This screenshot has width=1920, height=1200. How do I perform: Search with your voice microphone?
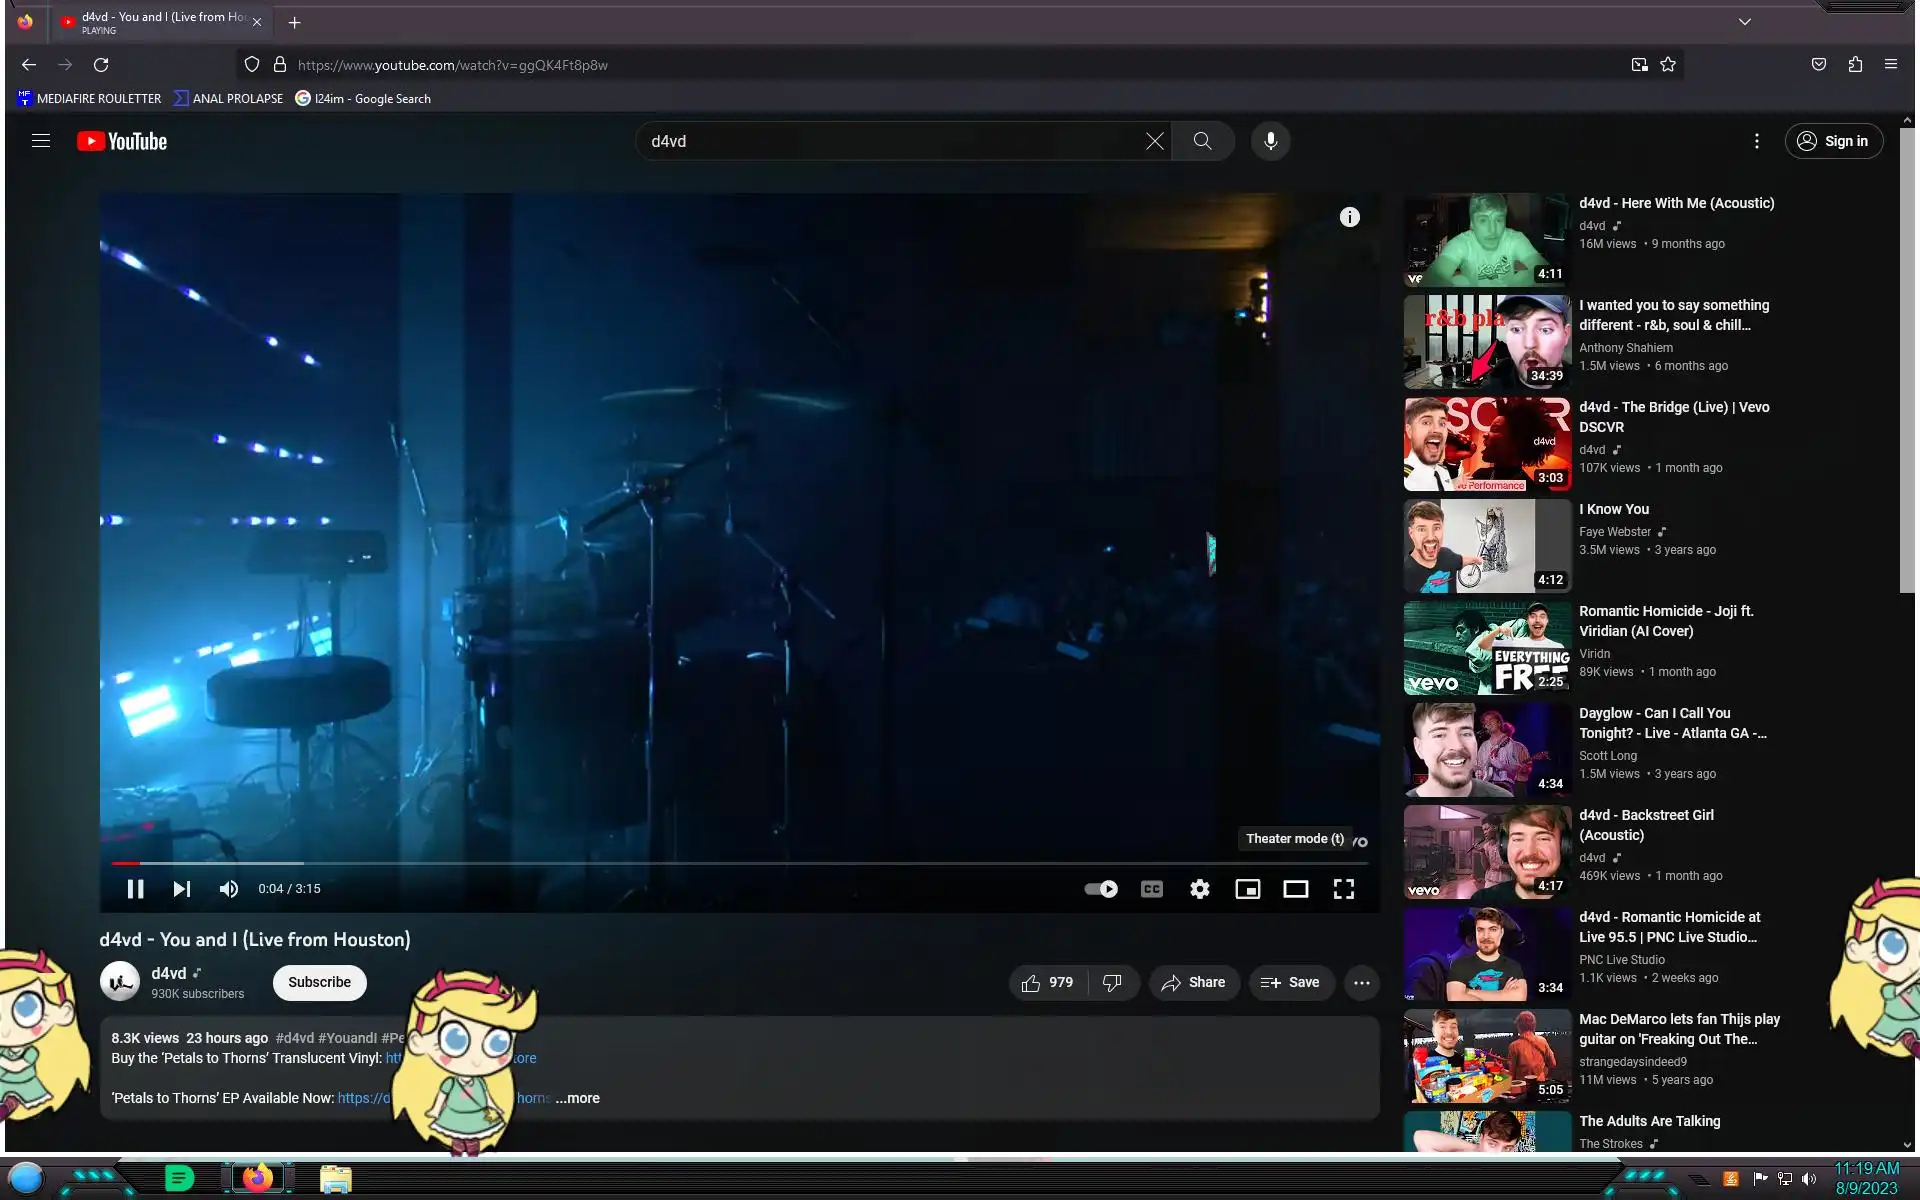[1270, 141]
